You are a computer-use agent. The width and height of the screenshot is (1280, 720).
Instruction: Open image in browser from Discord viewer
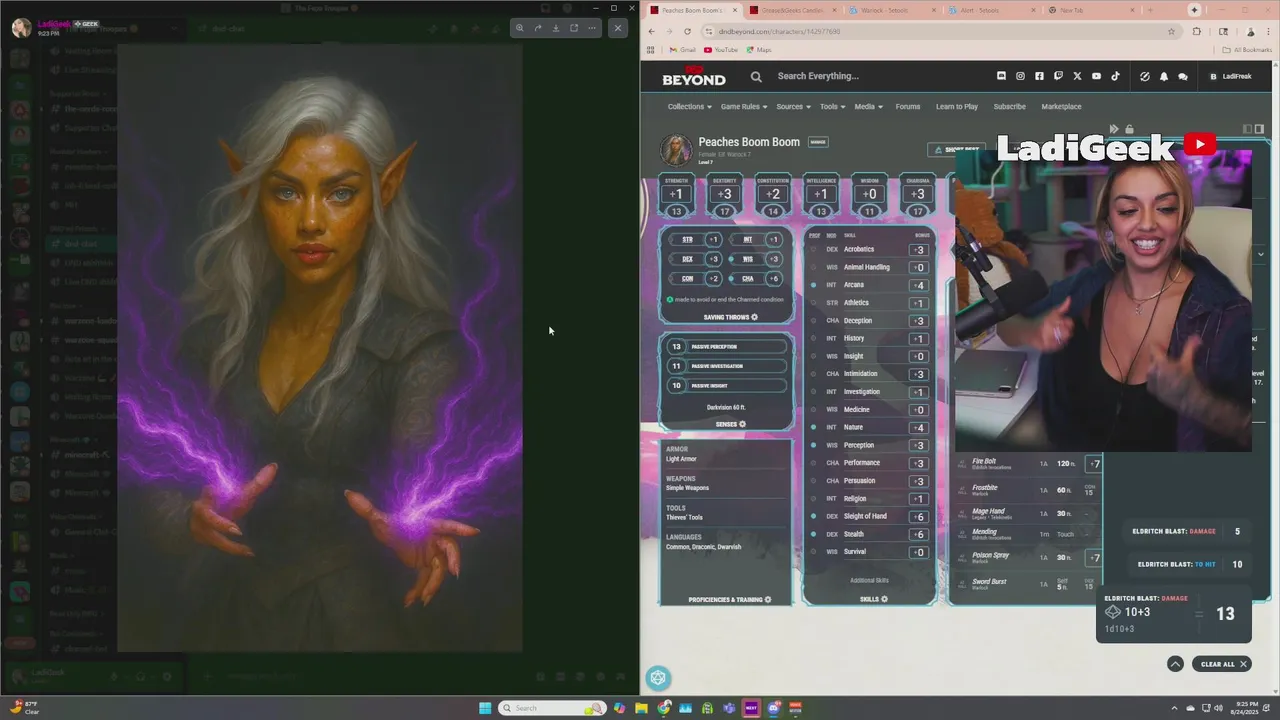(574, 28)
